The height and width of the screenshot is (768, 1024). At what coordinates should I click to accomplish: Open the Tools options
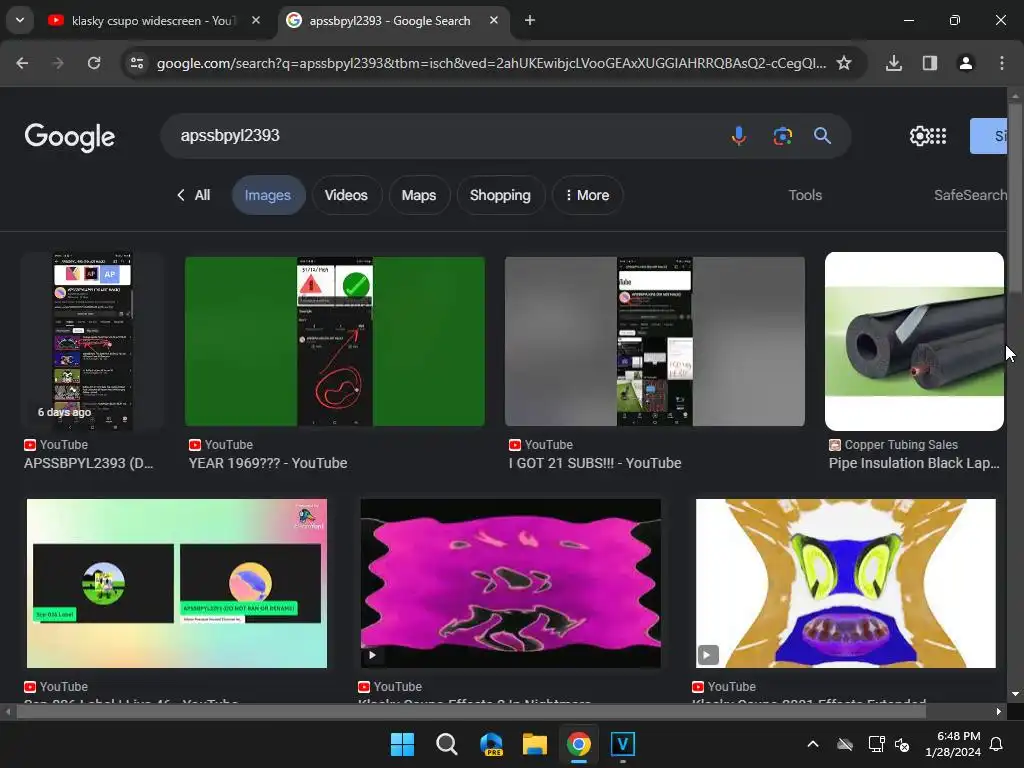point(805,195)
